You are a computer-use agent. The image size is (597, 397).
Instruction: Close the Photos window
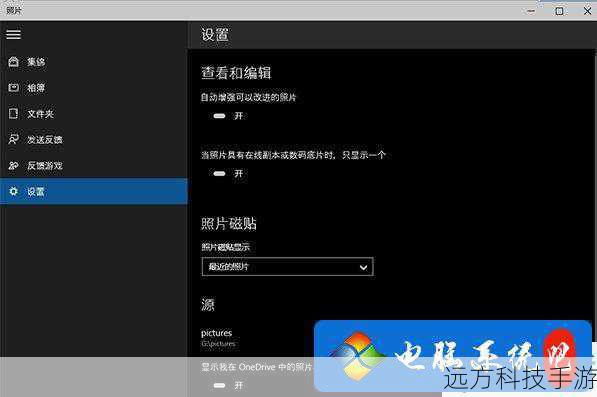pyautogui.click(x=587, y=11)
